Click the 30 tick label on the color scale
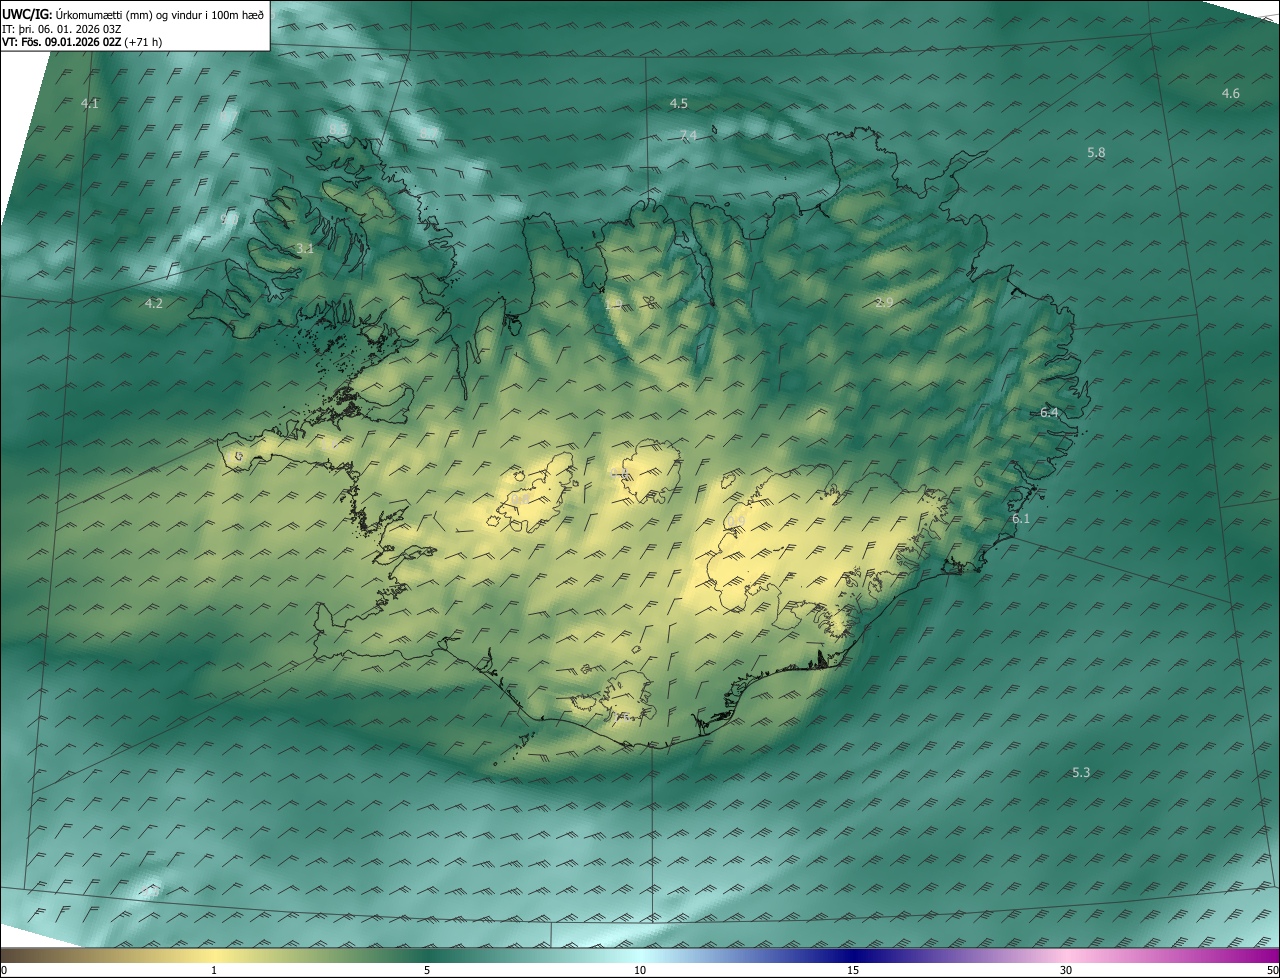The height and width of the screenshot is (978, 1280). [1066, 970]
